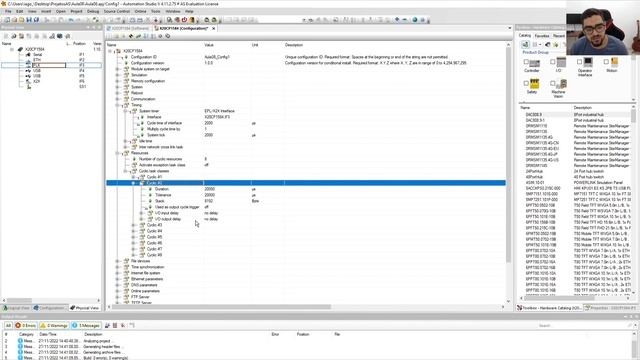Collapse the Cyclic #2 node
640x360 pixels.
coord(133,183)
